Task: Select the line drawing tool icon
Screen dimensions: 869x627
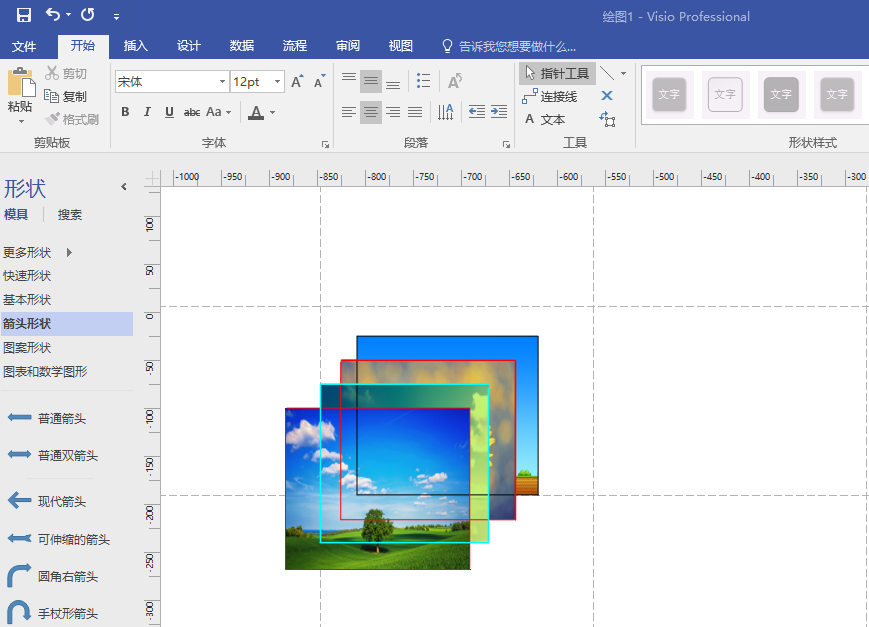Action: 607,73
